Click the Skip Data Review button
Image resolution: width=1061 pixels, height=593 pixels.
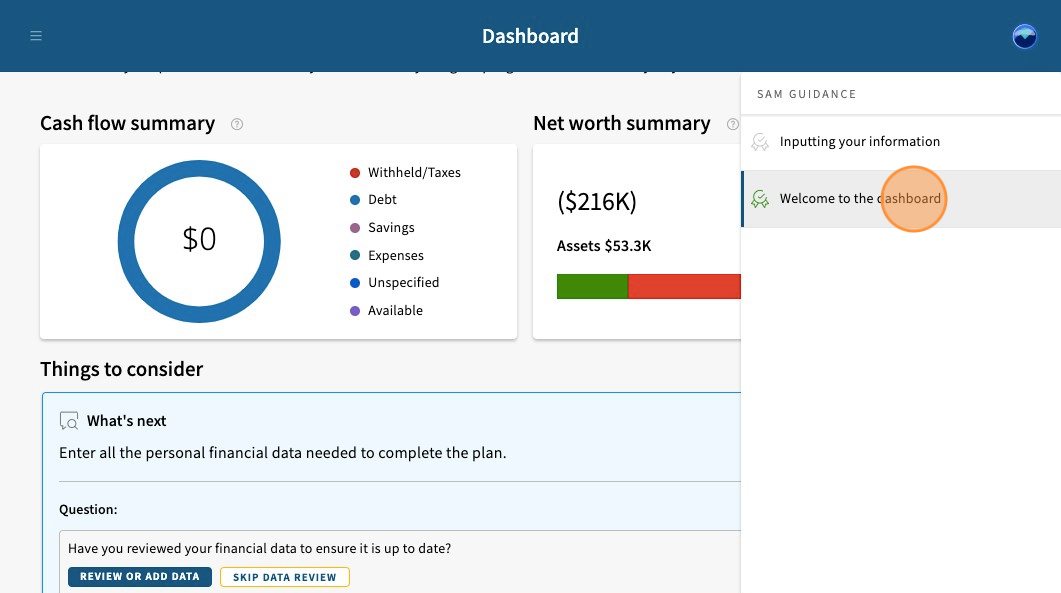coord(285,577)
